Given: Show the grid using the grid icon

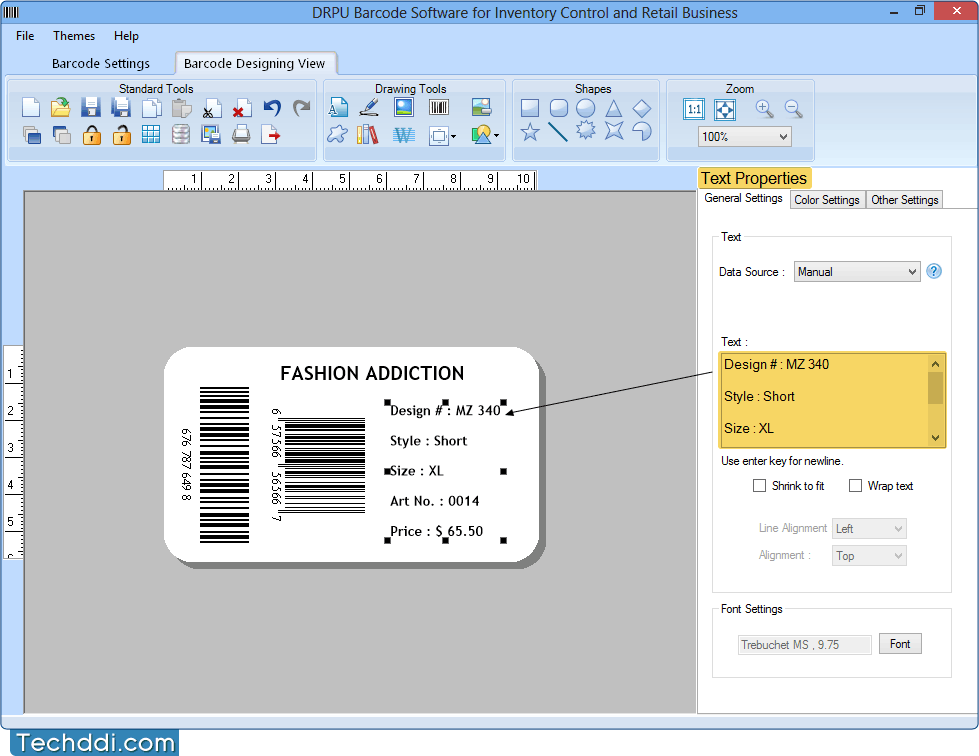Looking at the screenshot, I should (150, 135).
